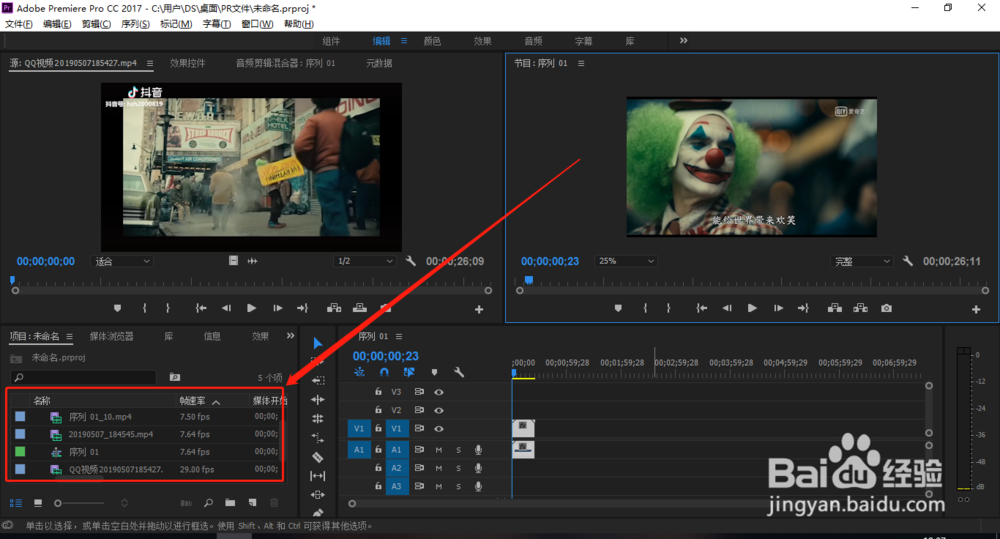Switch to 效果控件 tab
Viewport: 1000px width, 539px height.
188,63
